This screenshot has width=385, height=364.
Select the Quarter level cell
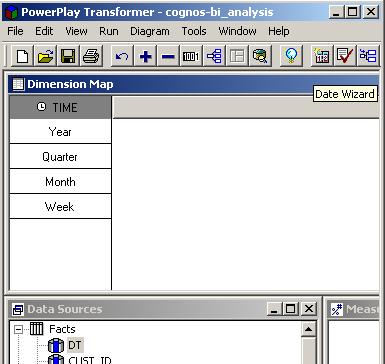coord(60,157)
